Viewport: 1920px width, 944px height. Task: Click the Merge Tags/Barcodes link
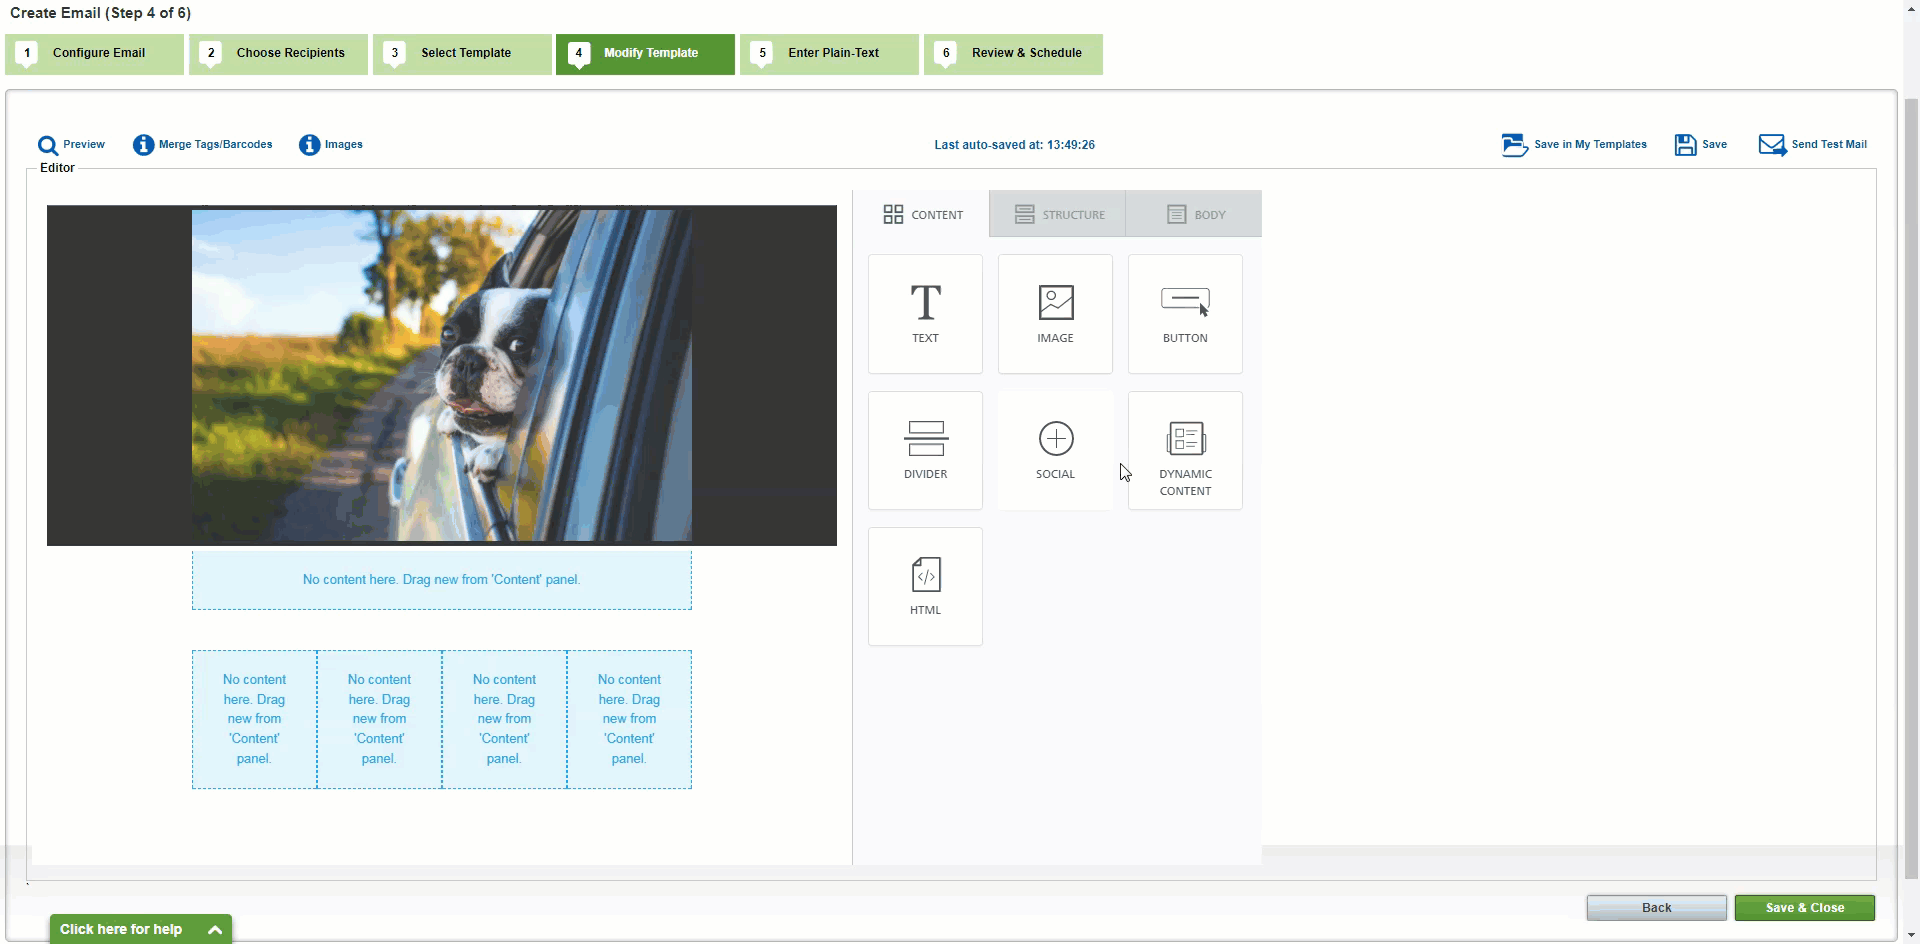(x=215, y=145)
